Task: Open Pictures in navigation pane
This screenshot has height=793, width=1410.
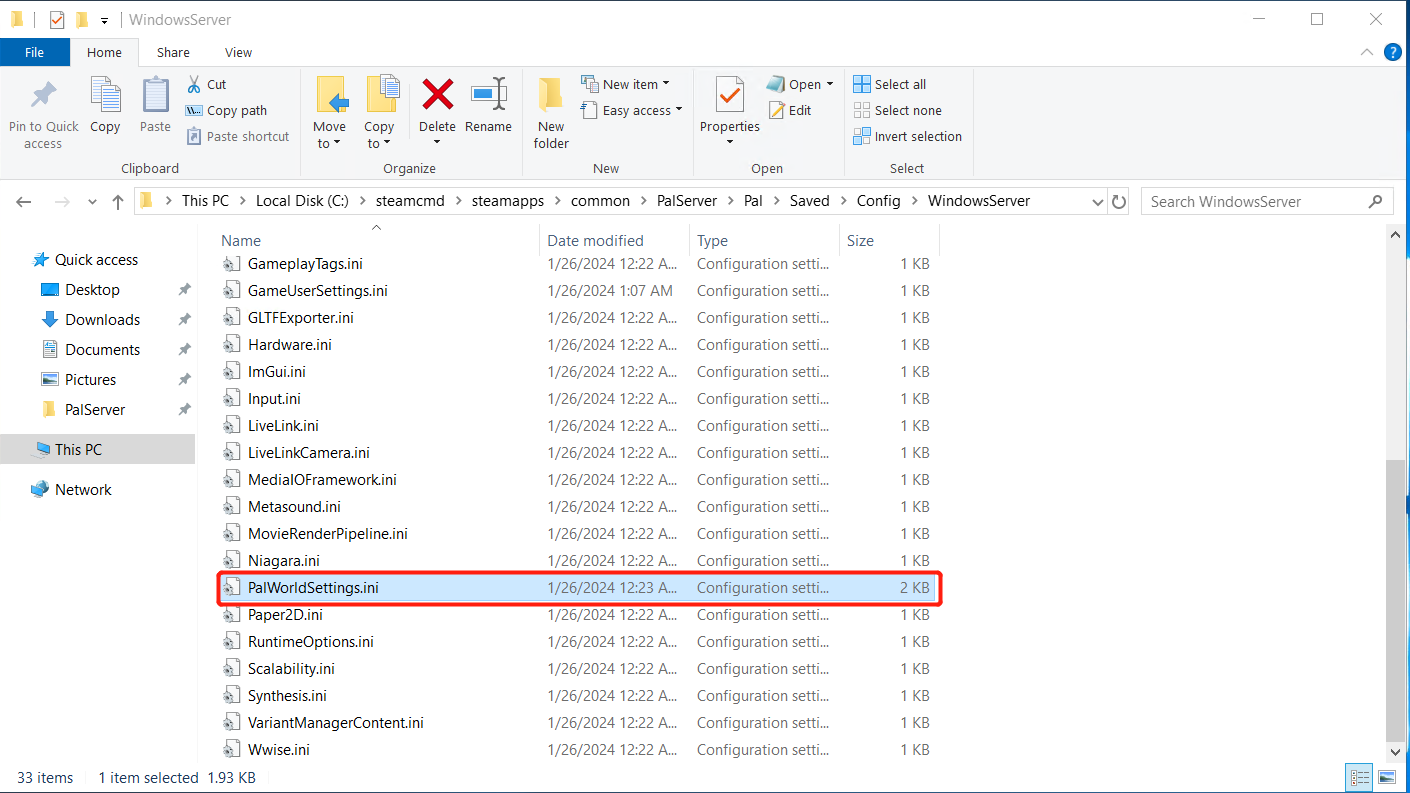Action: pos(90,380)
